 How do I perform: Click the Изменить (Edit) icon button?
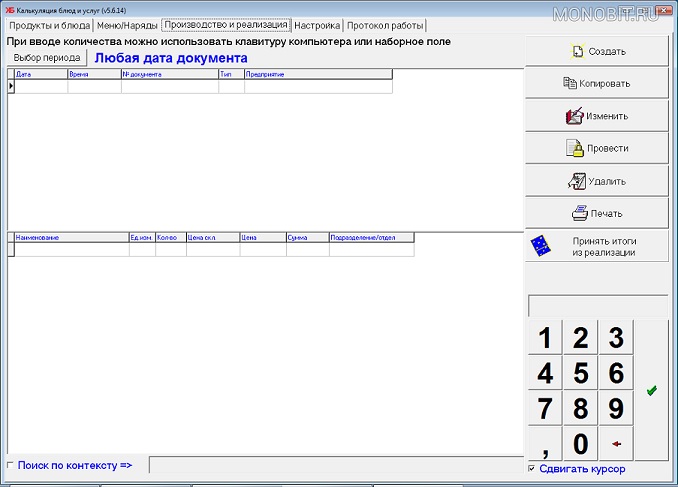coord(597,116)
